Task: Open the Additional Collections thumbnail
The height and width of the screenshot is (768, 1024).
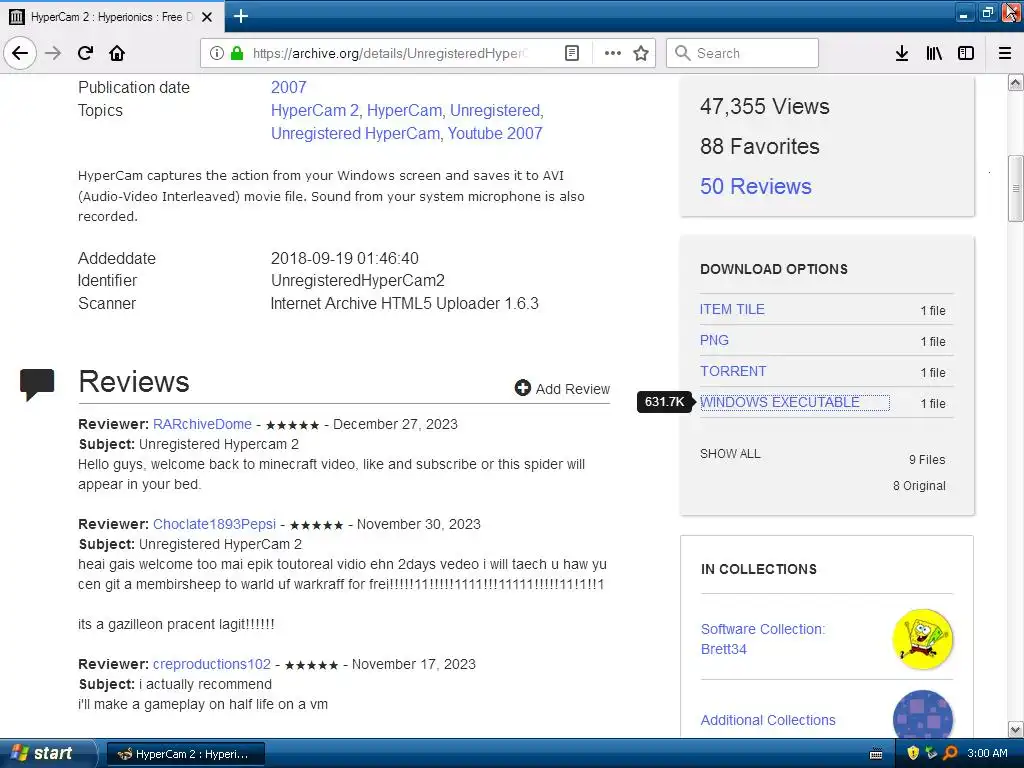Action: [922, 714]
